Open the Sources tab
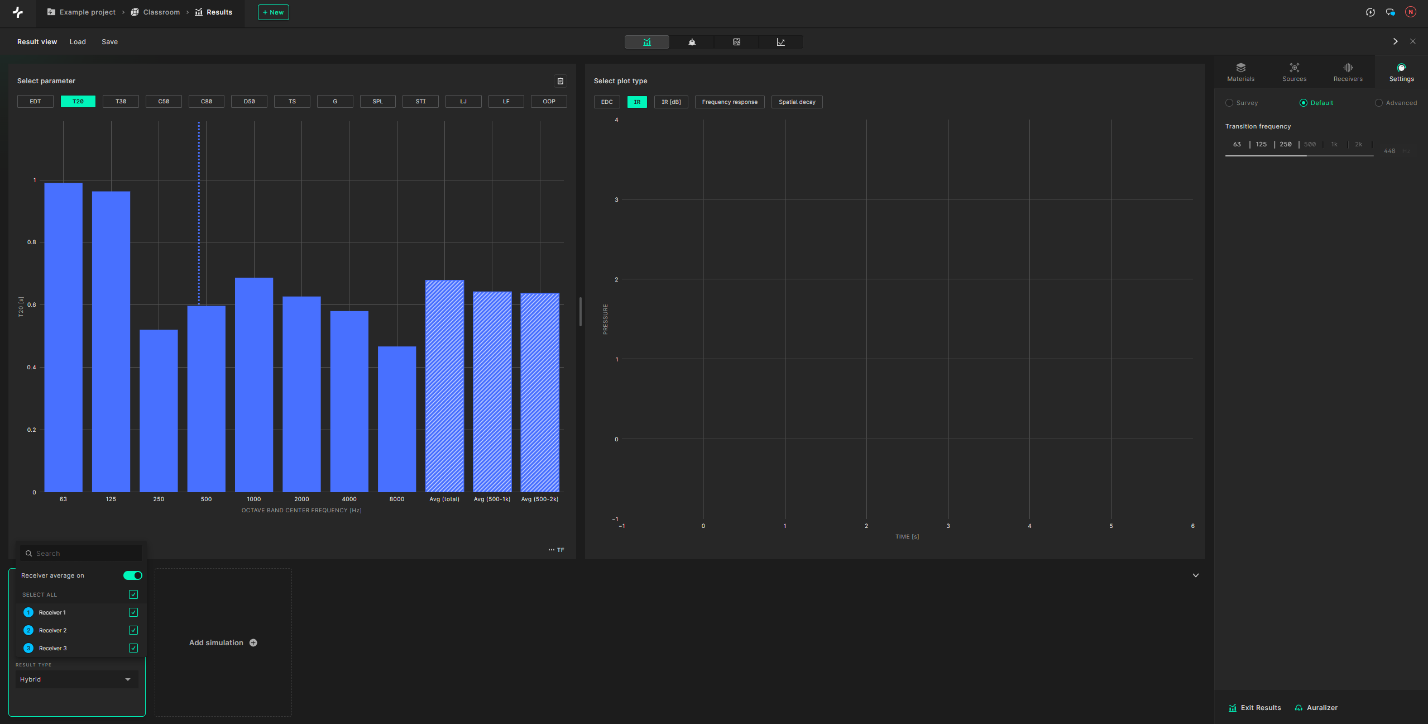Image resolution: width=1428 pixels, height=724 pixels. [1294, 72]
